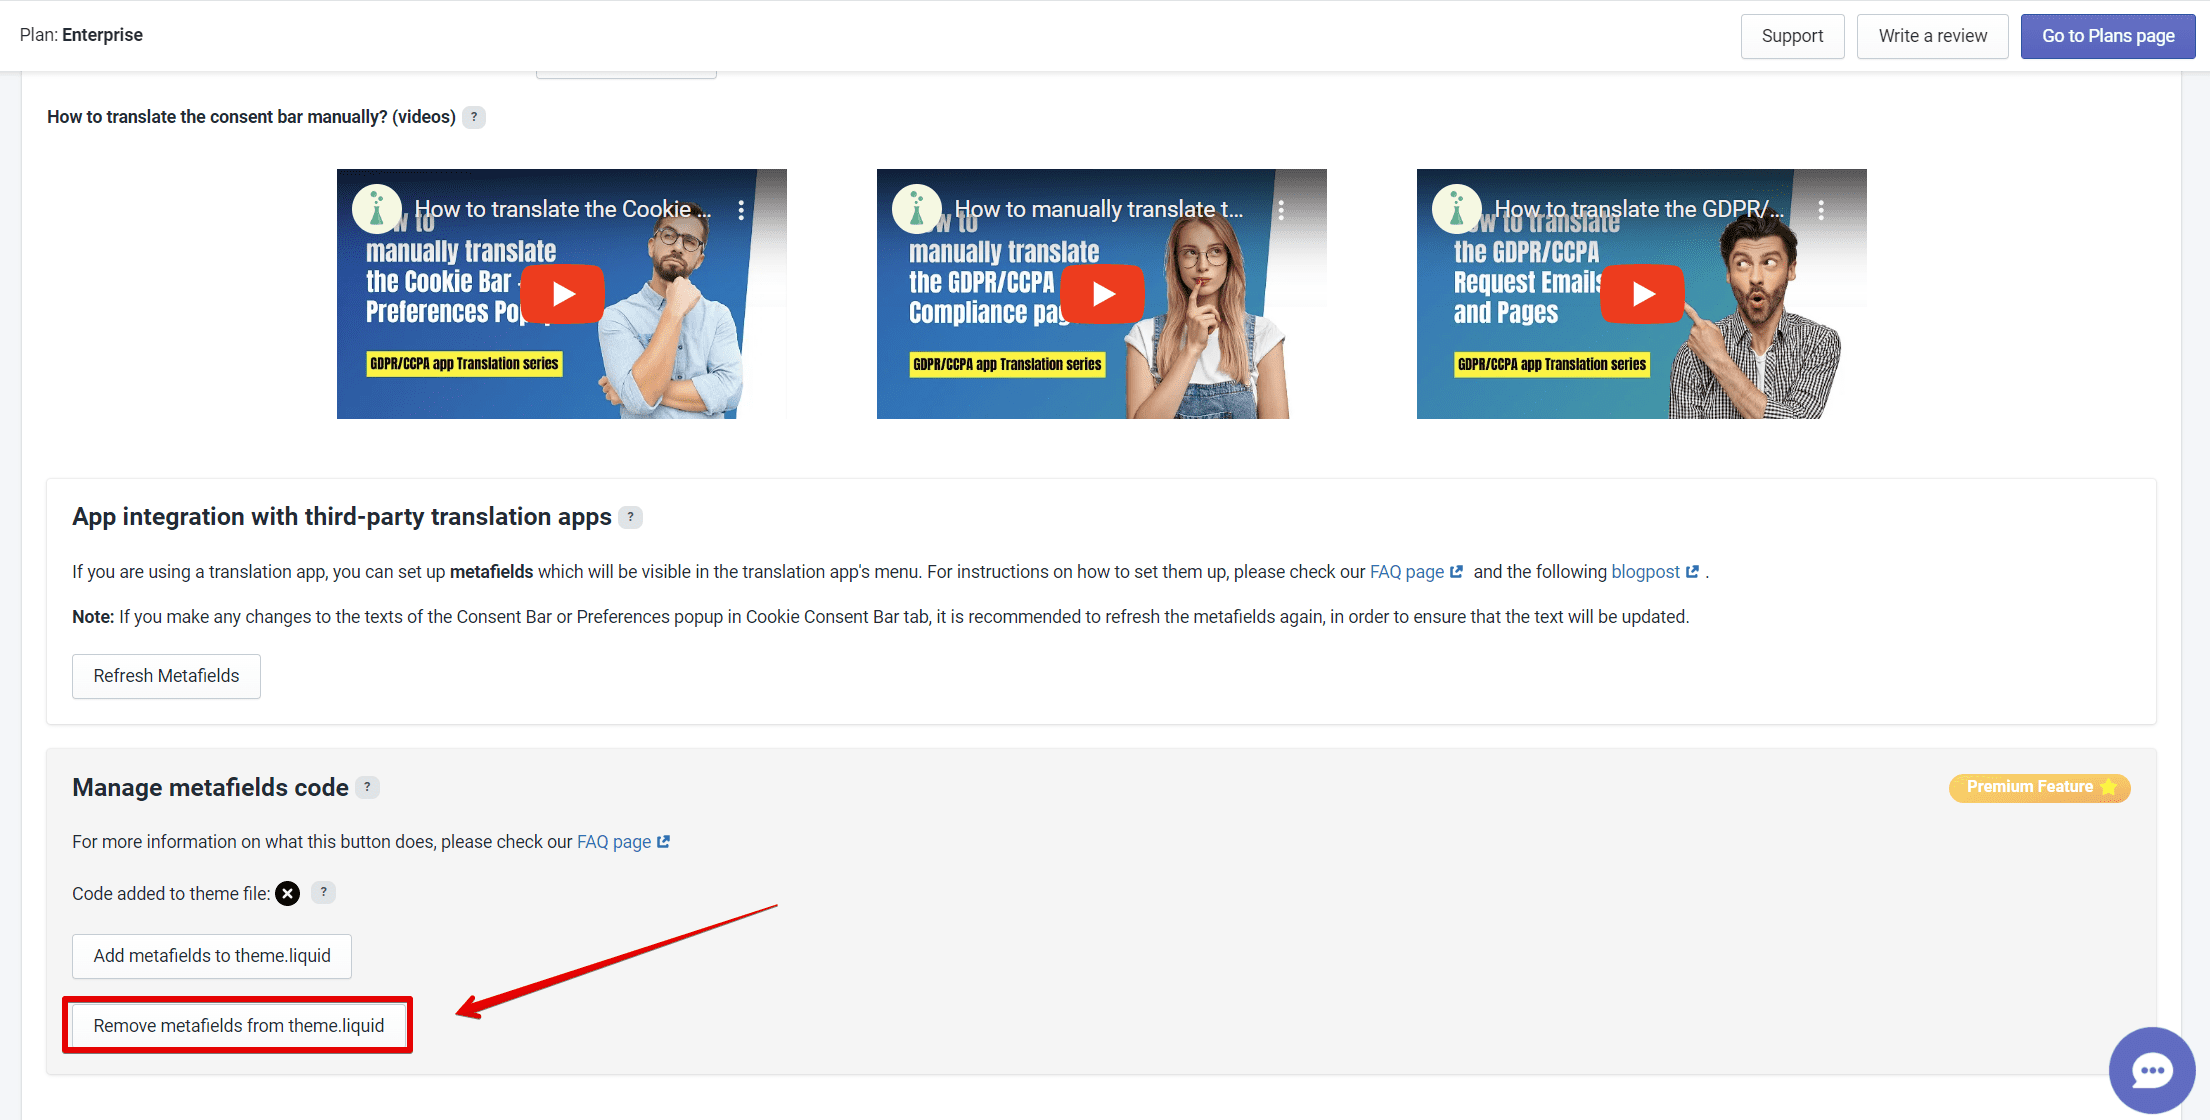Screen dimensions: 2210x1120
Task: Click the Support button
Action: tap(1792, 36)
